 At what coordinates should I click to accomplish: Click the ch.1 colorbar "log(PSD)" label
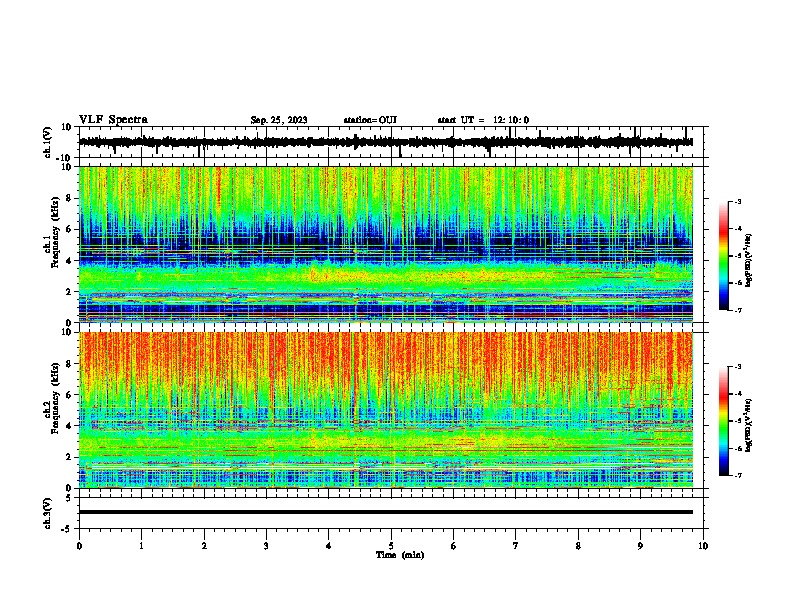(748, 260)
